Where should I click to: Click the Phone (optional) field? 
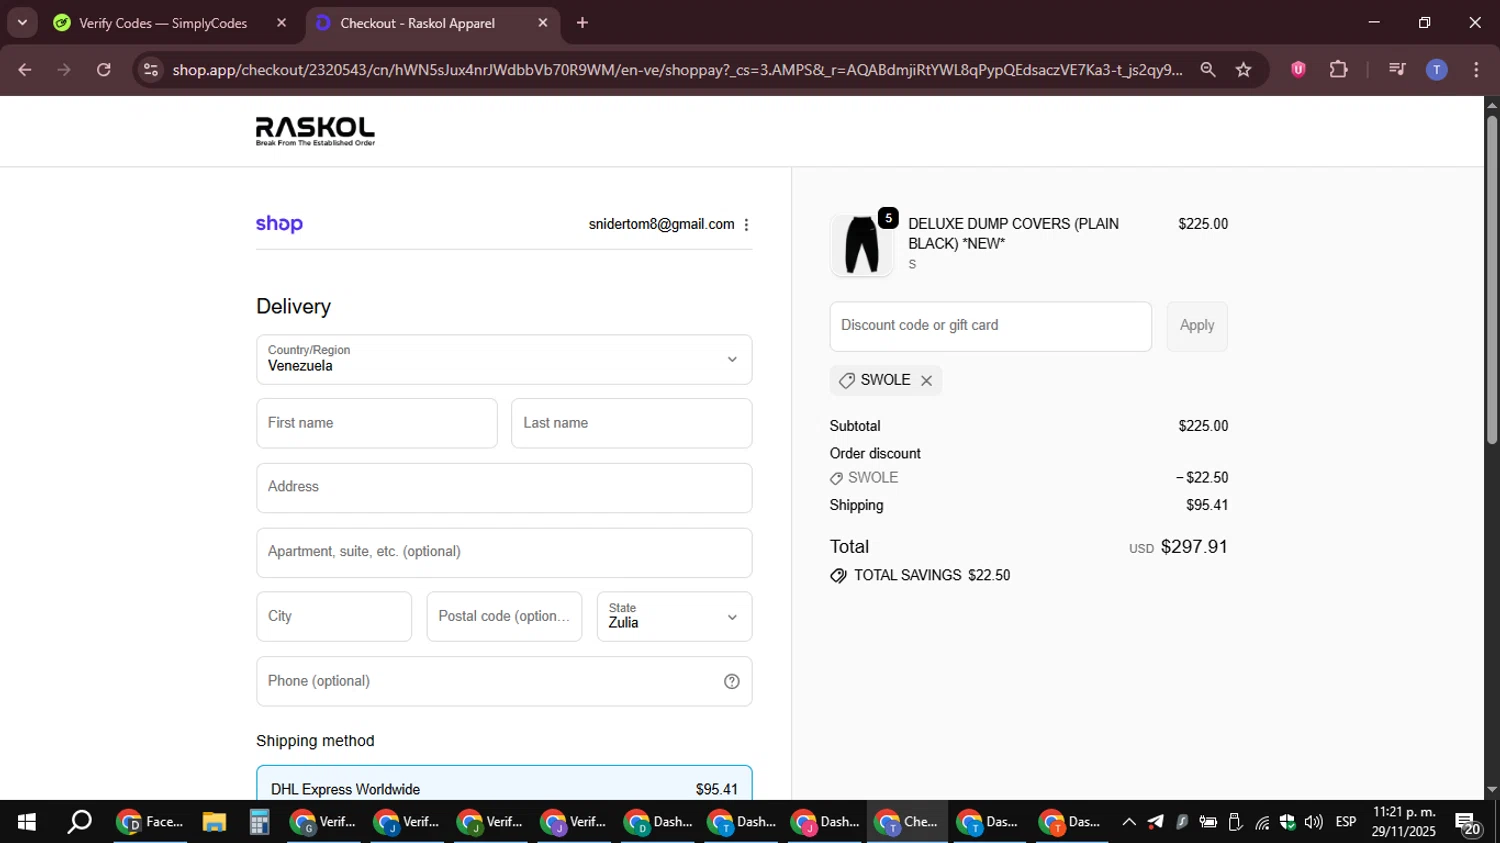tap(504, 681)
